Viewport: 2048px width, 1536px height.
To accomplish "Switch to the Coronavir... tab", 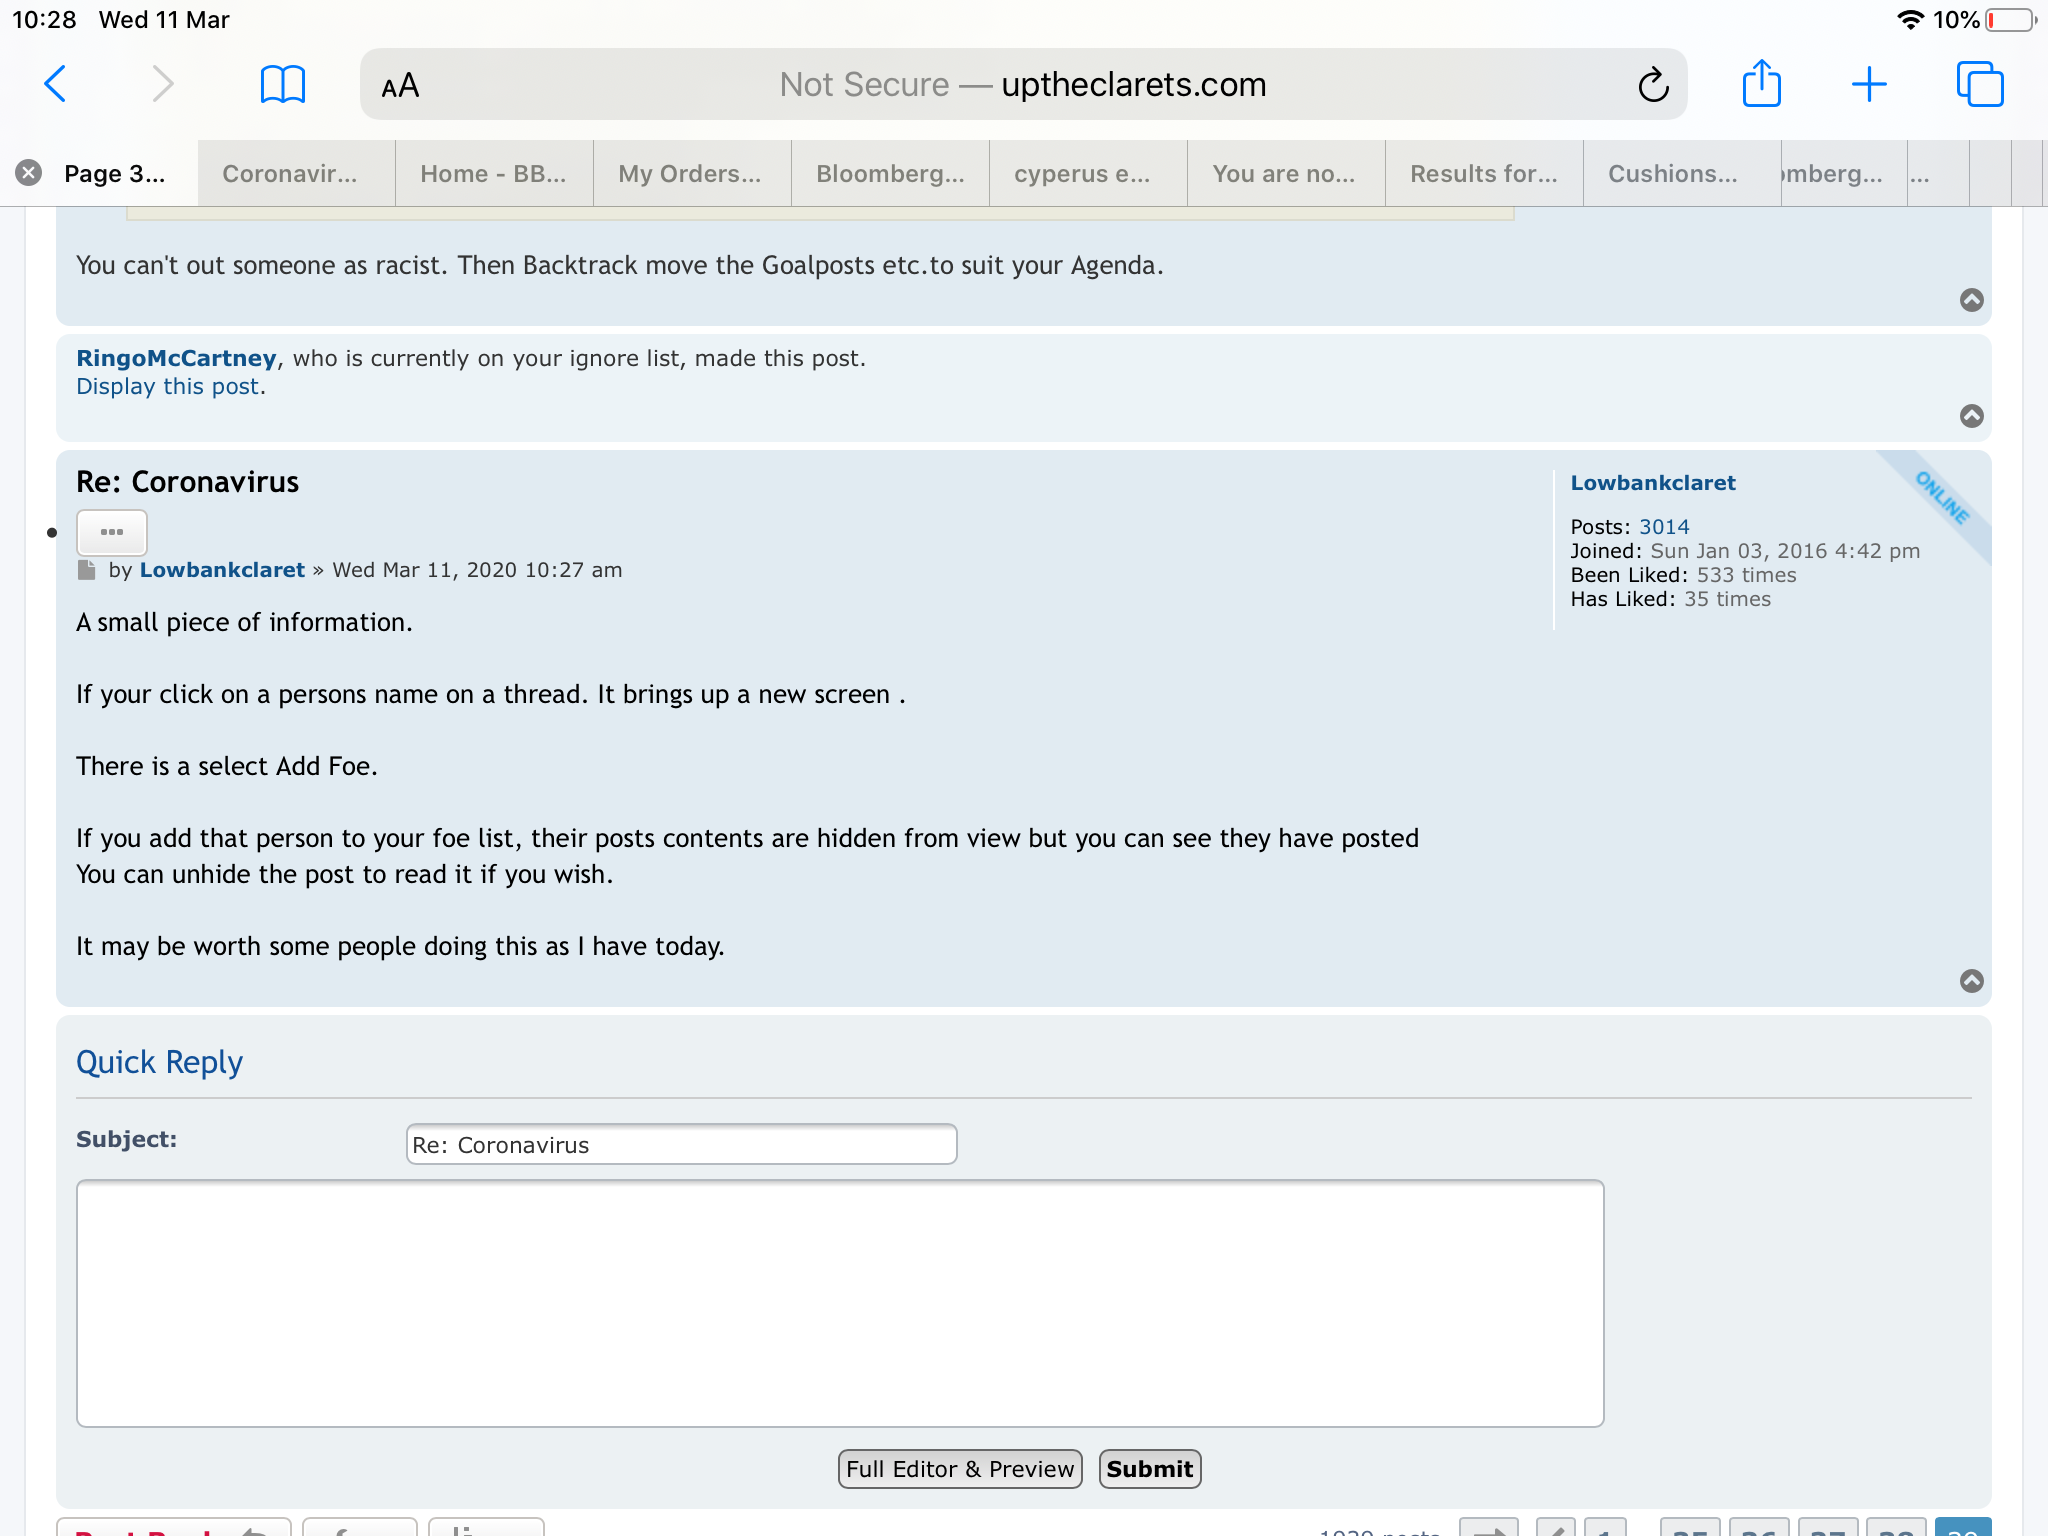I will click(x=290, y=174).
